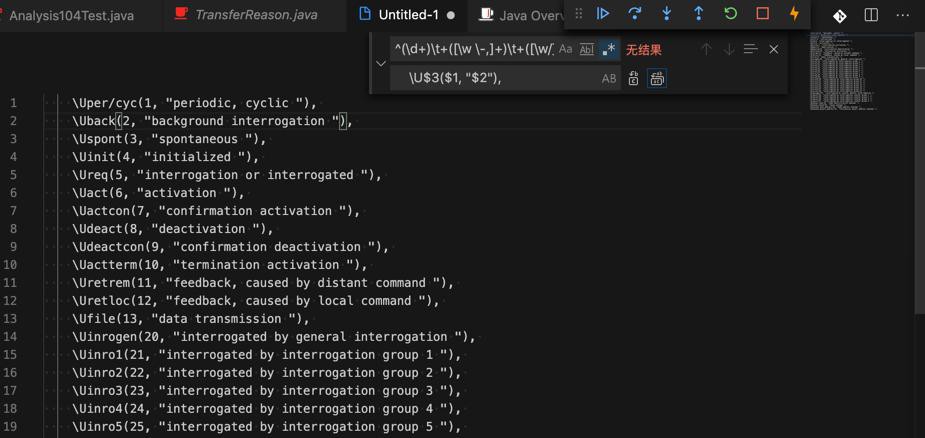Click the debug Step Into arrow
This screenshot has width=925, height=438.
point(667,14)
